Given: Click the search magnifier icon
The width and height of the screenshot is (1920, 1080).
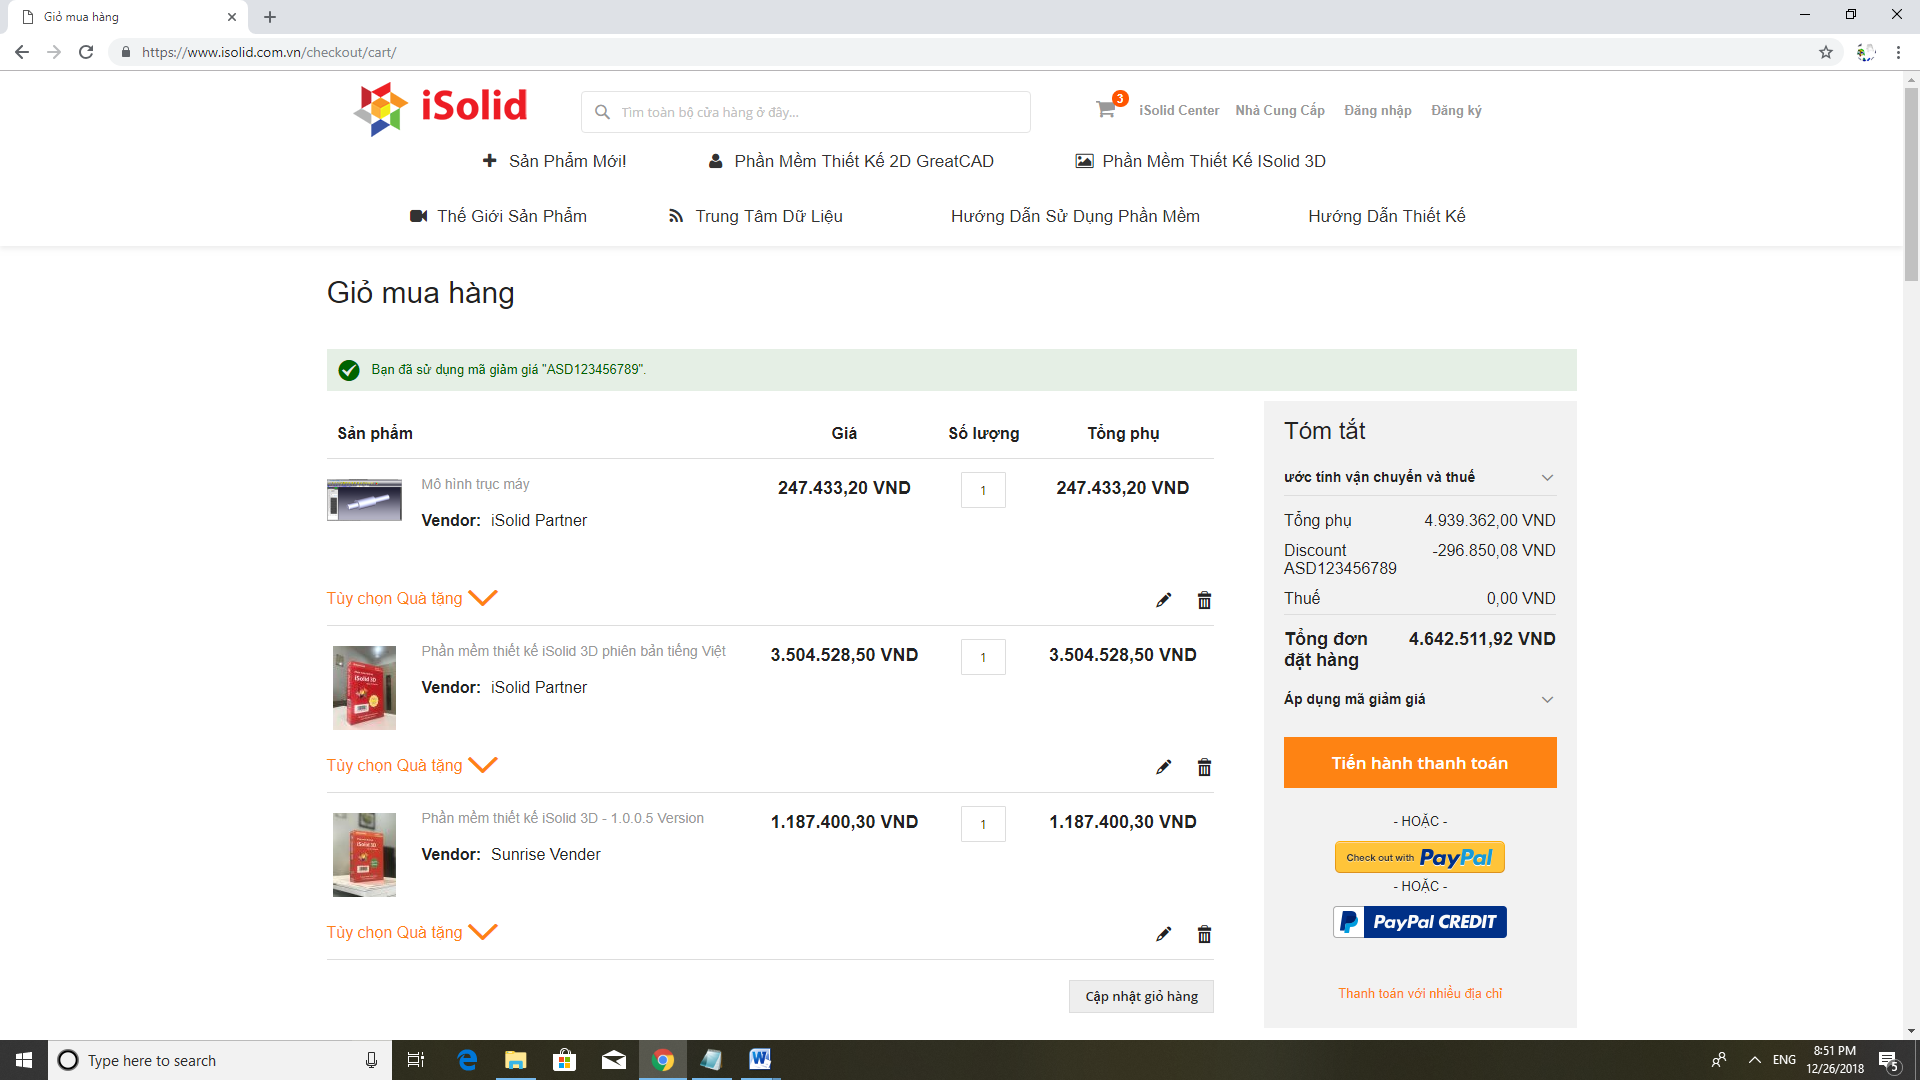Looking at the screenshot, I should tap(602, 112).
